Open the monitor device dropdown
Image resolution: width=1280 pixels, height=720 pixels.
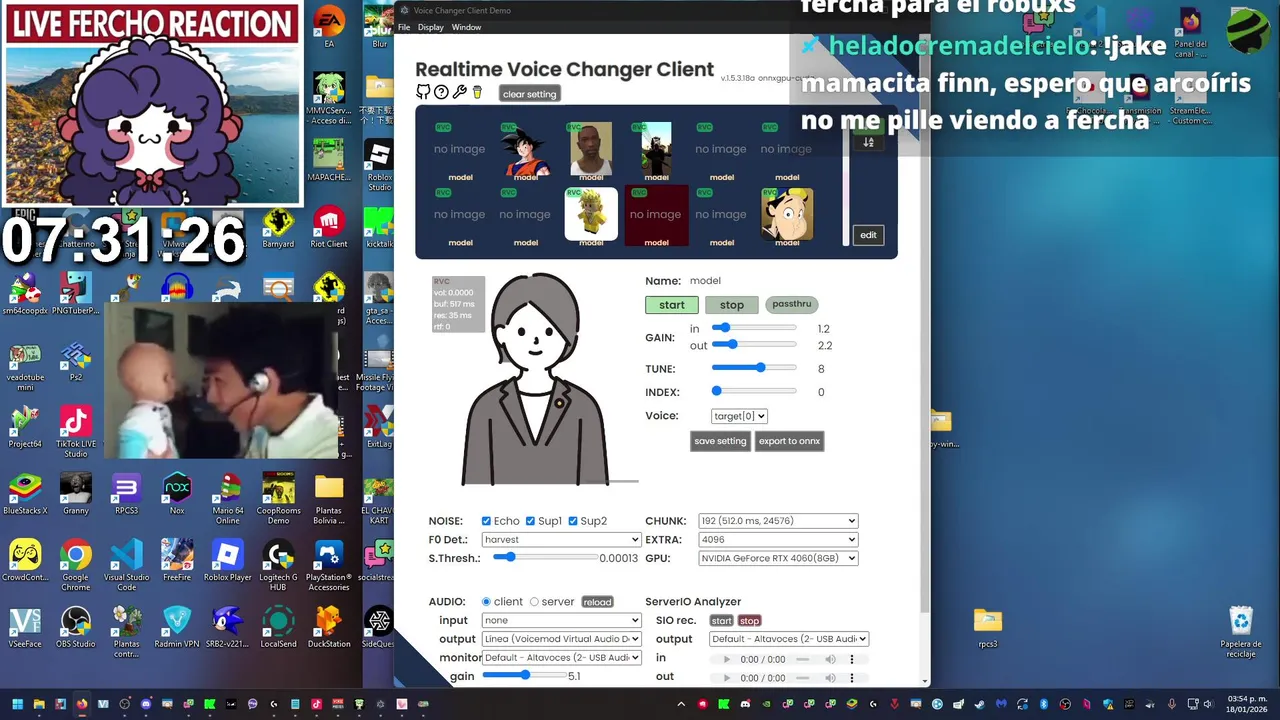coord(561,657)
